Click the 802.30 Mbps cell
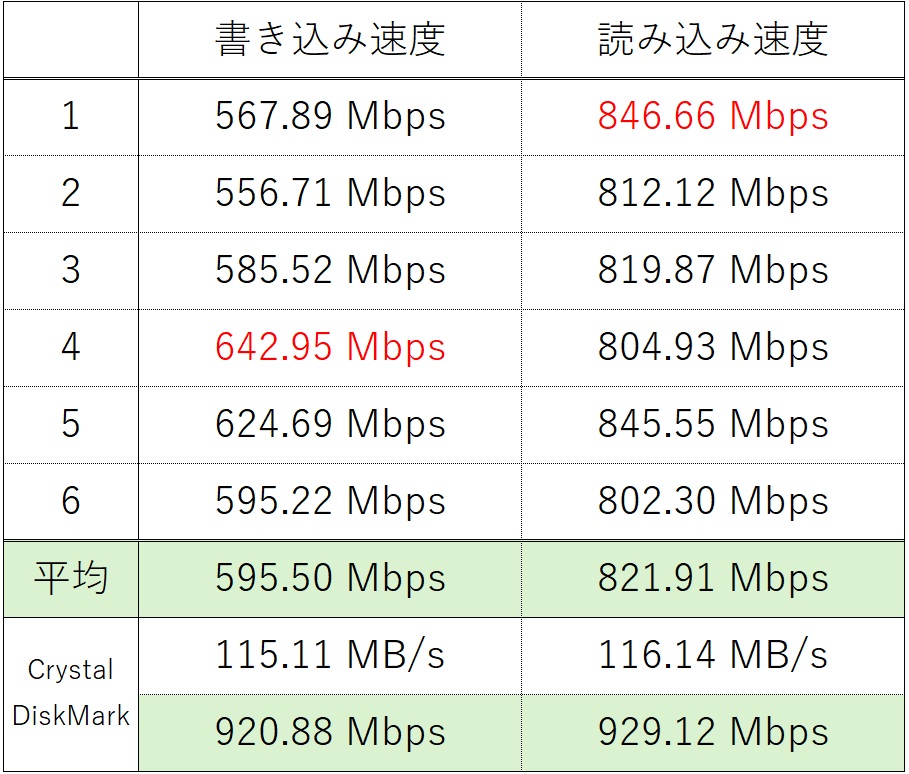 coord(713,501)
